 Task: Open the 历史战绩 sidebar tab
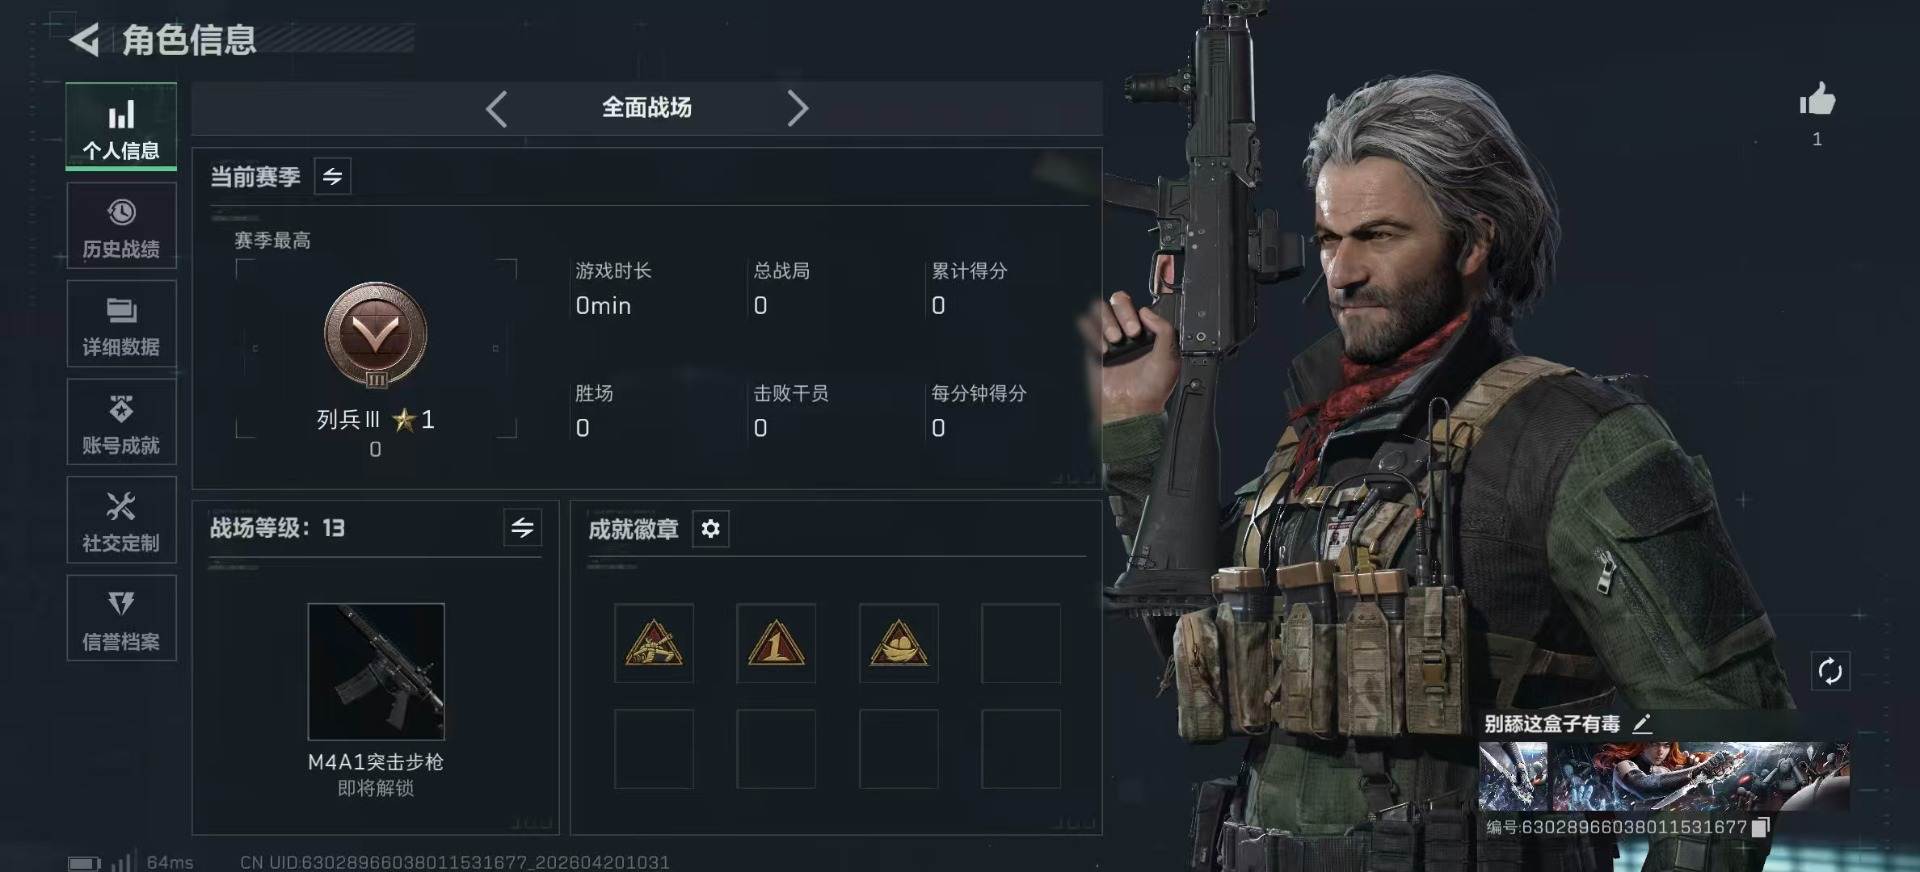121,226
